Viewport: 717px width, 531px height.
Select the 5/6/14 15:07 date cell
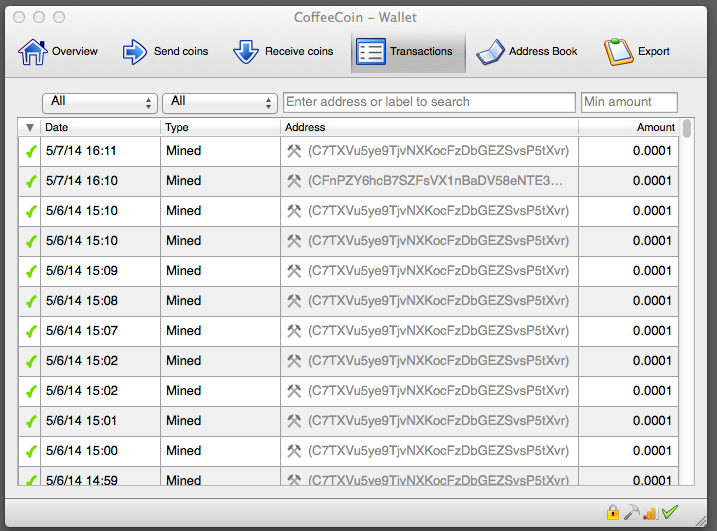(x=101, y=331)
